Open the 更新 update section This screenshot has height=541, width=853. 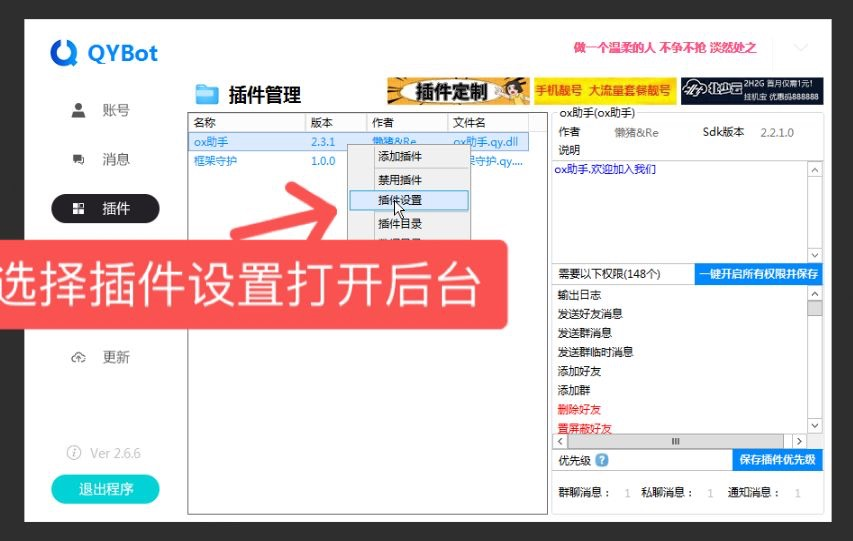101,357
